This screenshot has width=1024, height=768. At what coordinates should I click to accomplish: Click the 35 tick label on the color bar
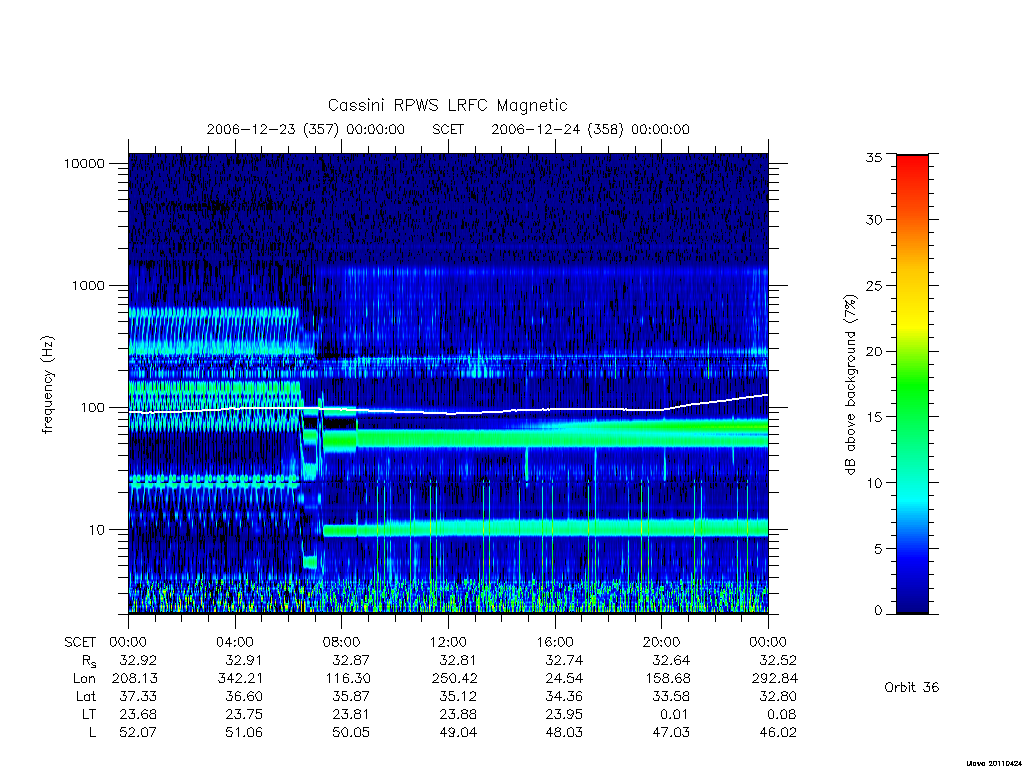(873, 157)
